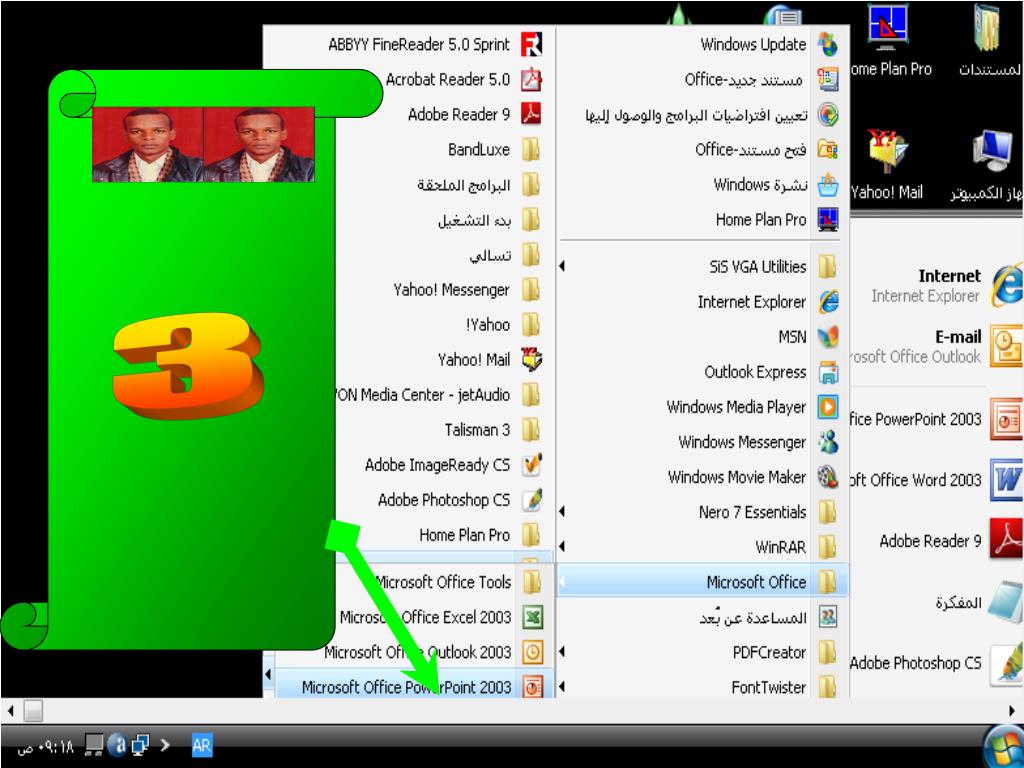Open ABBYY FineReader 5.0 Sprint icon
Screen dimensions: 1024x768
[x=531, y=44]
